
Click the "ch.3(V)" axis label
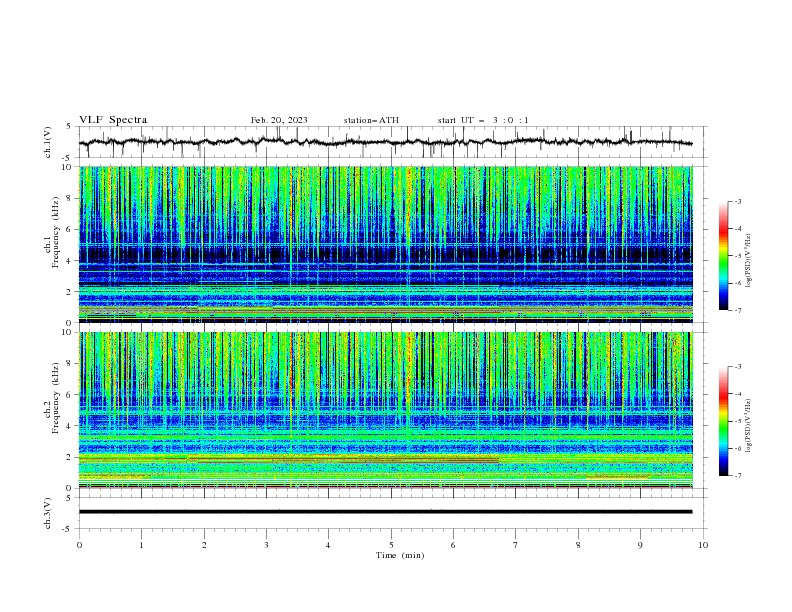click(x=48, y=513)
